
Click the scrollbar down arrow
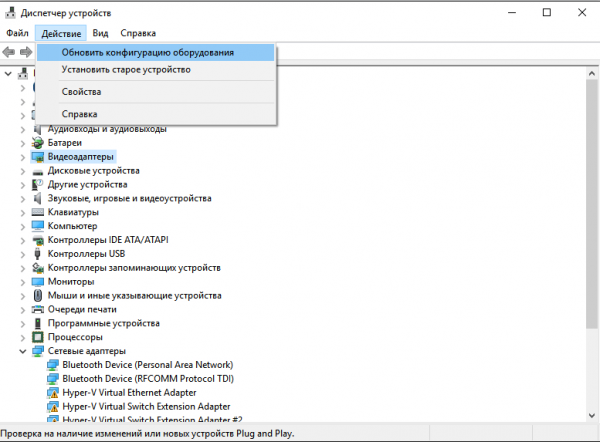pyautogui.click(x=592, y=416)
